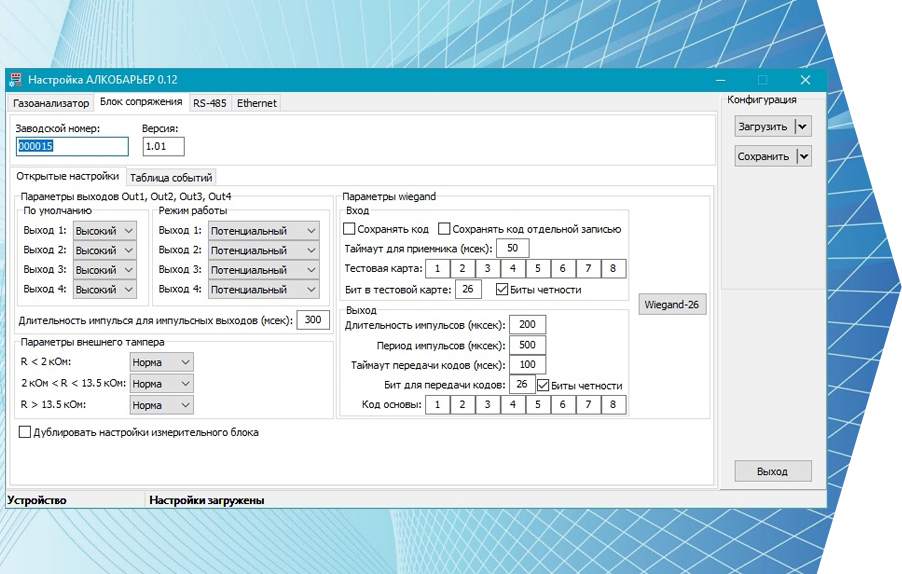Open the Ethernet tab
The image size is (902, 574).
(x=257, y=103)
